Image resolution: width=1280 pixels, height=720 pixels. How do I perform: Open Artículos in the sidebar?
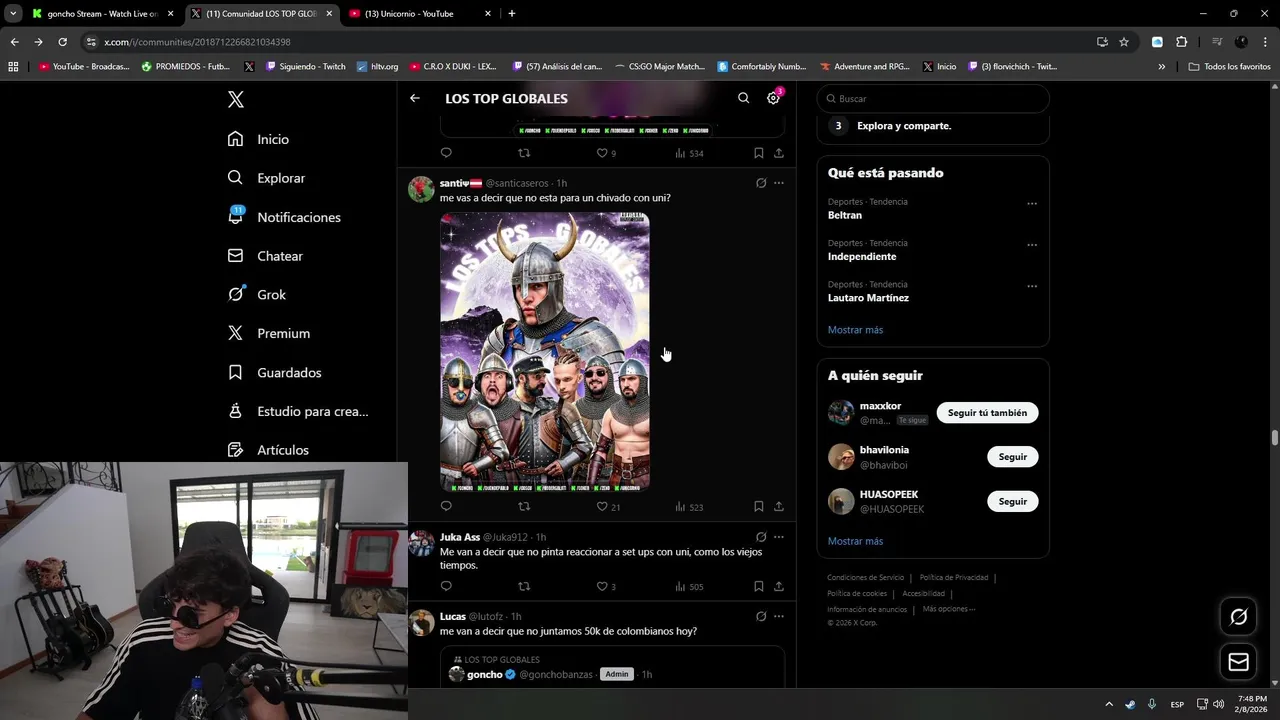click(268, 450)
